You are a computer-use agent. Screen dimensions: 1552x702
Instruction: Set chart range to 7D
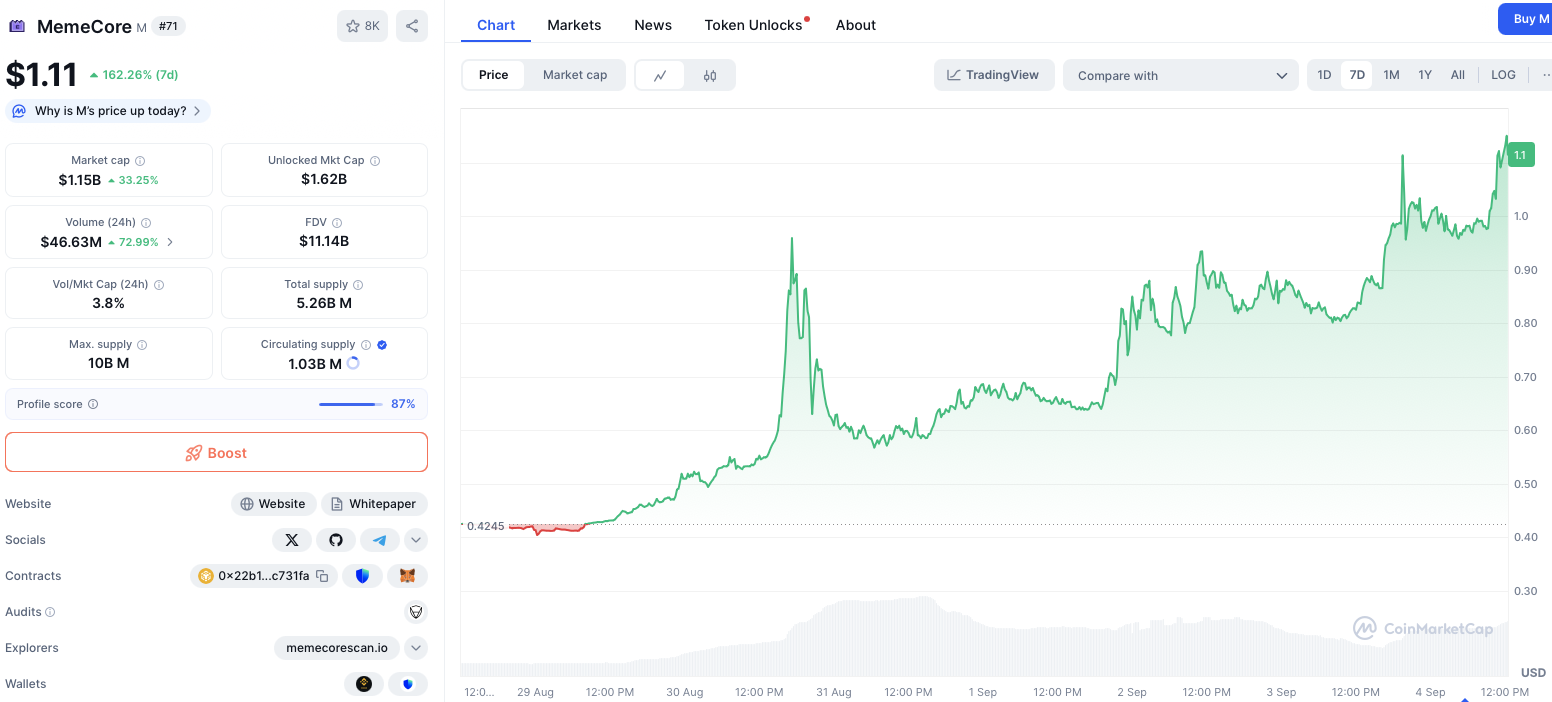click(1357, 75)
